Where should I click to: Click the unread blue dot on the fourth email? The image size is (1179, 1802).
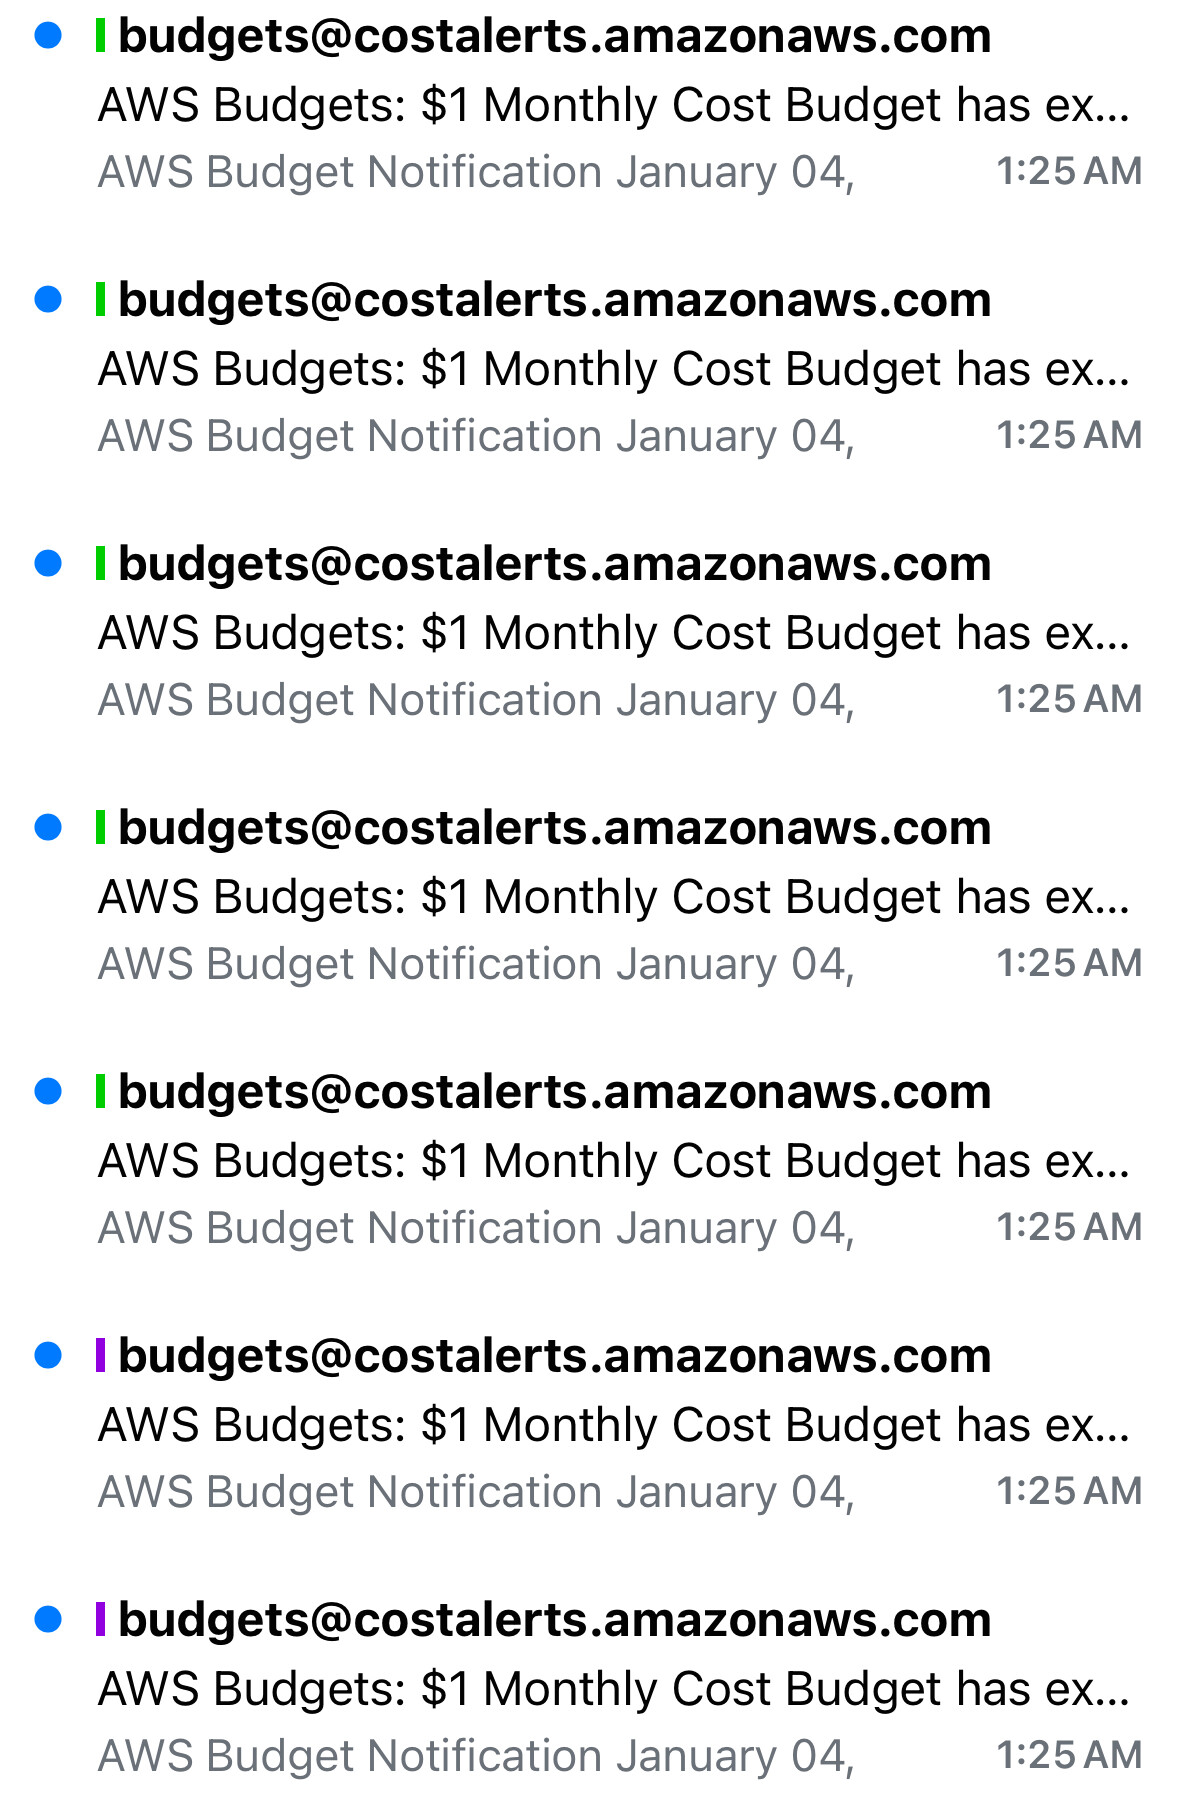click(48, 828)
